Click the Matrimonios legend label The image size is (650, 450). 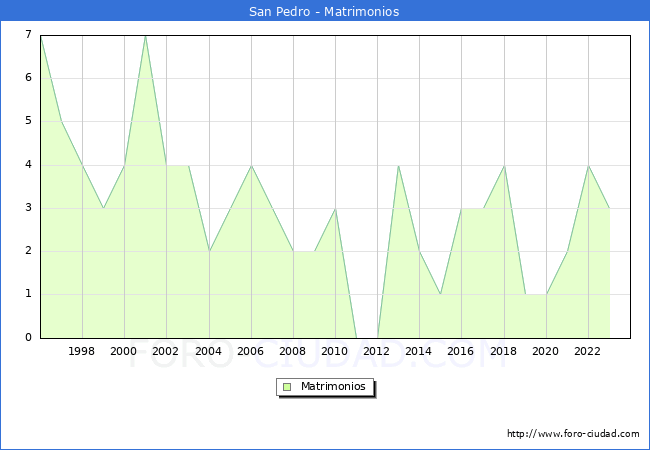(x=333, y=386)
